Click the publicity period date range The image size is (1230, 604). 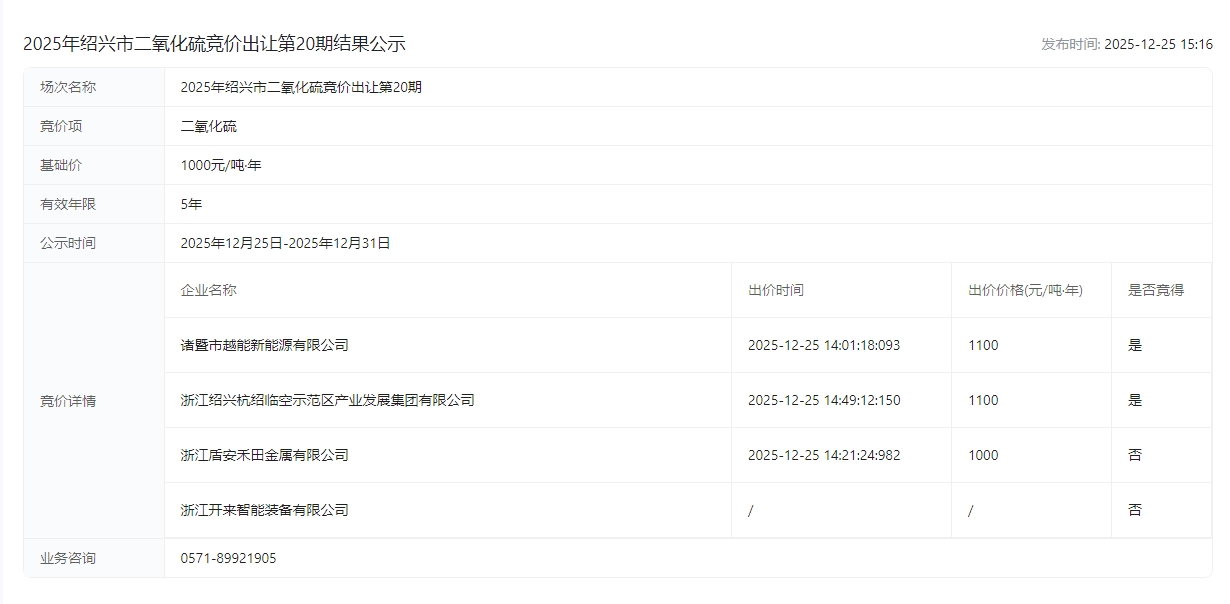point(285,243)
